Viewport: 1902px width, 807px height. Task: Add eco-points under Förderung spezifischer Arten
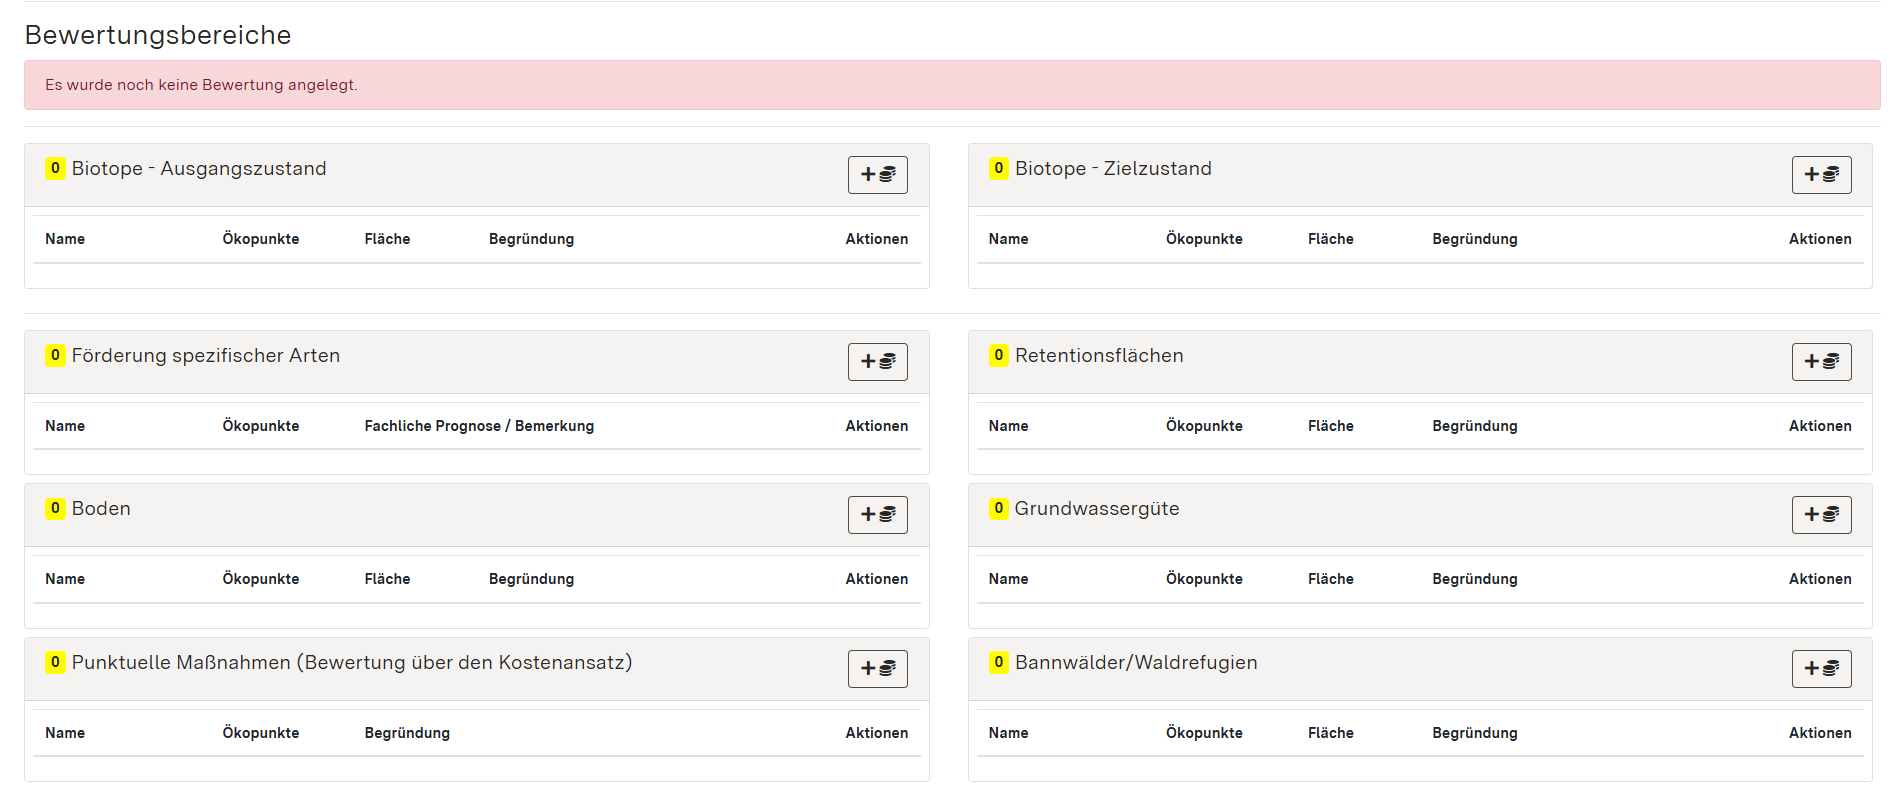tap(877, 362)
